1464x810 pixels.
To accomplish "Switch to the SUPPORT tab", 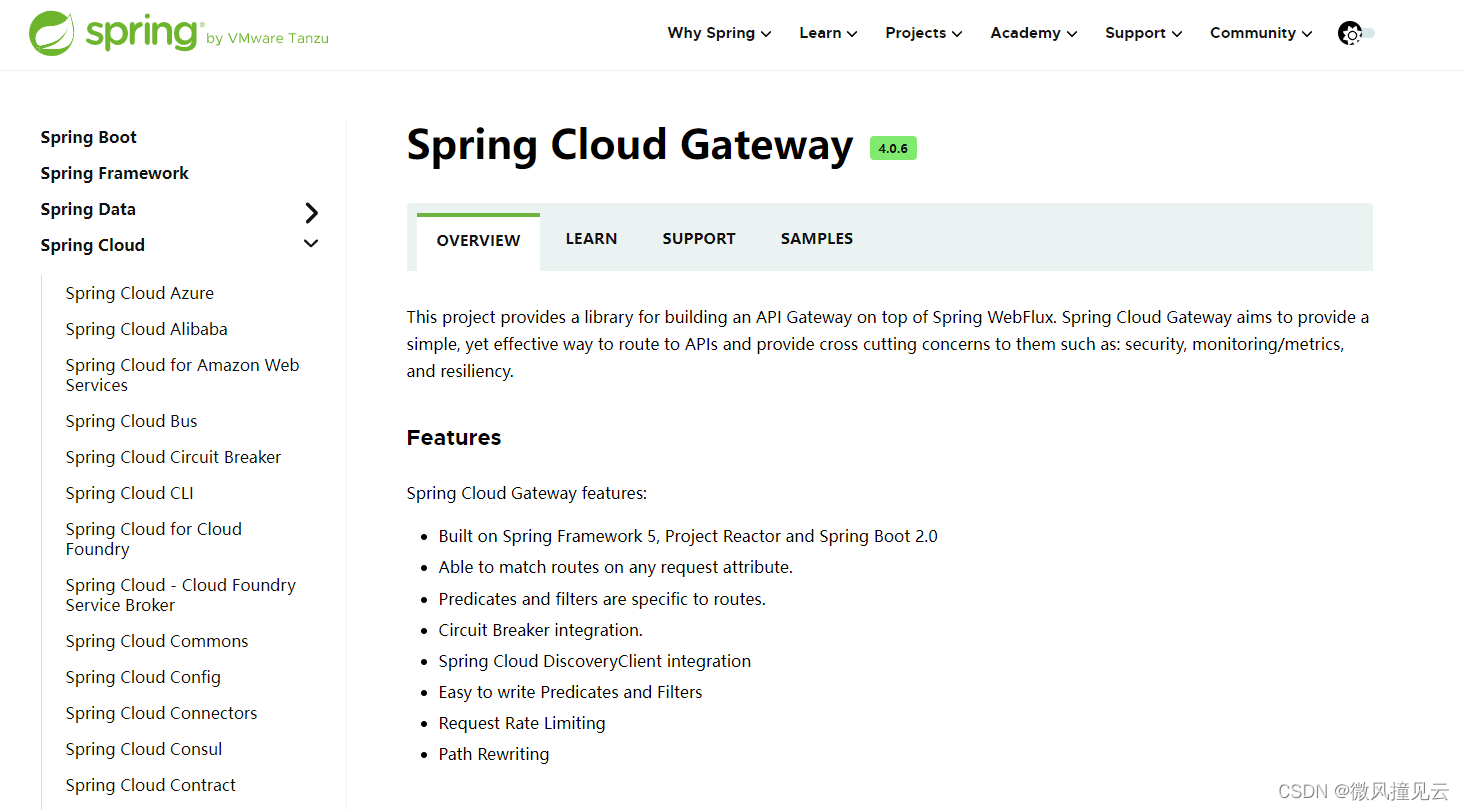I will pyautogui.click(x=699, y=239).
